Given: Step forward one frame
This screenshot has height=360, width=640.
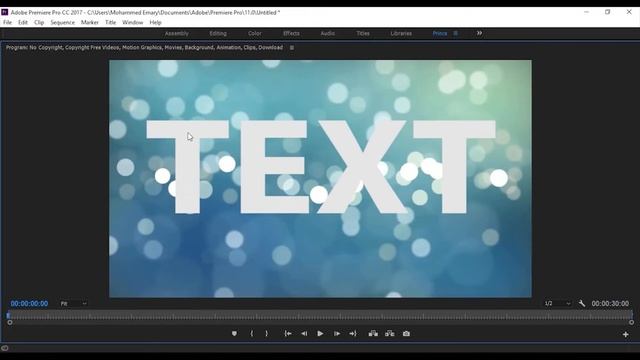Looking at the screenshot, I should (337, 333).
